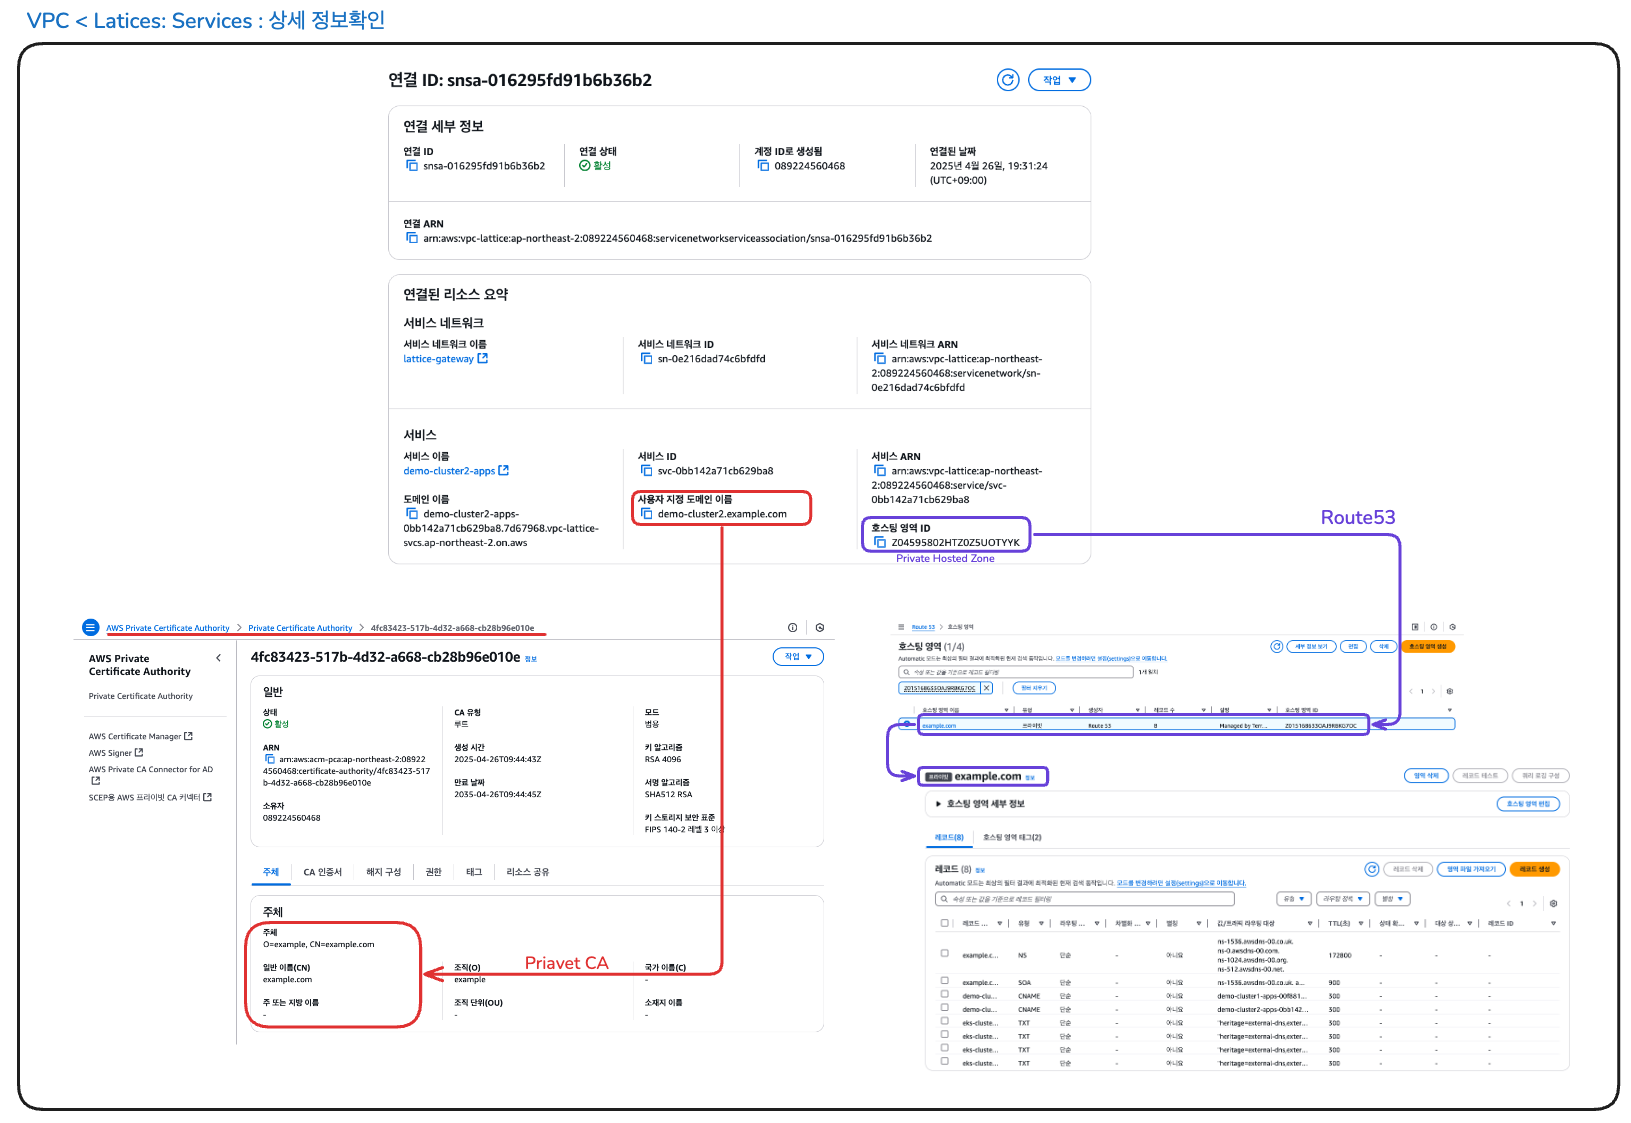Open the 유형 filter dropdown for records
Image resolution: width=1631 pixels, height=1123 pixels.
[x=1294, y=899]
